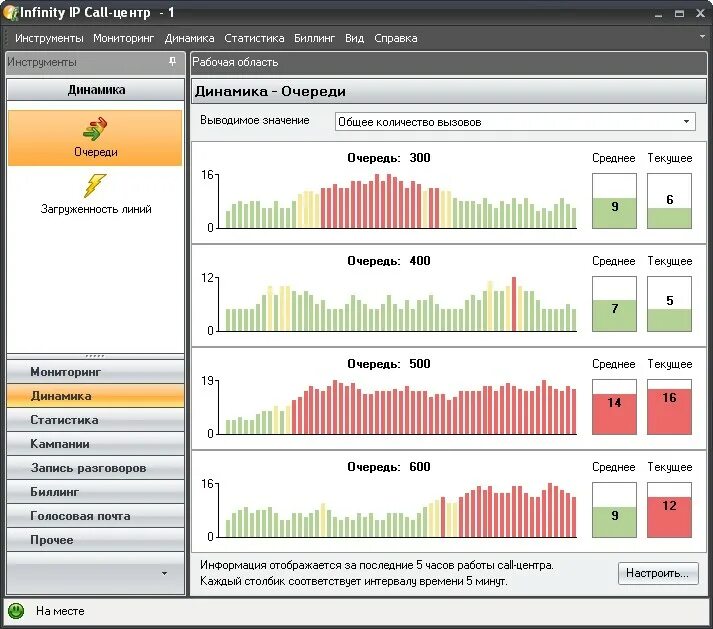Expand navigation pane options arrow at bottom
The height and width of the screenshot is (629, 713).
point(165,573)
